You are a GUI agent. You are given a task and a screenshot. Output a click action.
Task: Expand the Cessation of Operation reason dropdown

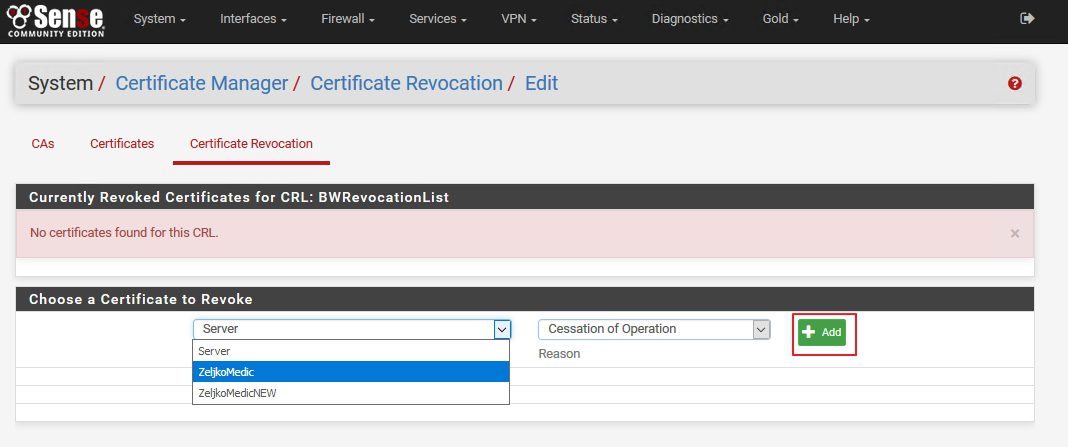(x=654, y=329)
